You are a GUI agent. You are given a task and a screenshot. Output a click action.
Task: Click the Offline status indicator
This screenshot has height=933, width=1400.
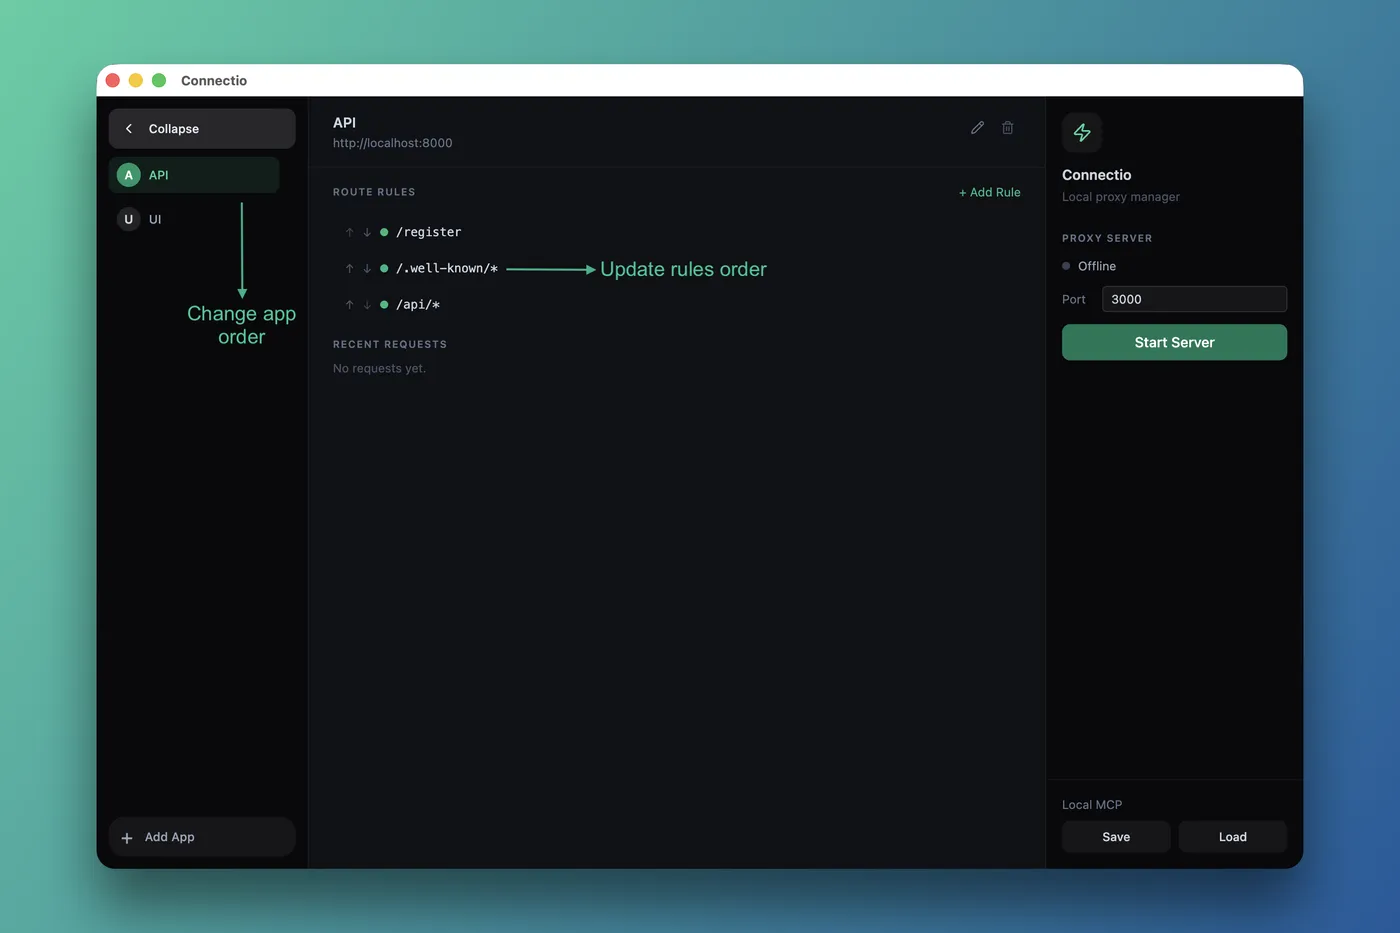pos(1089,266)
